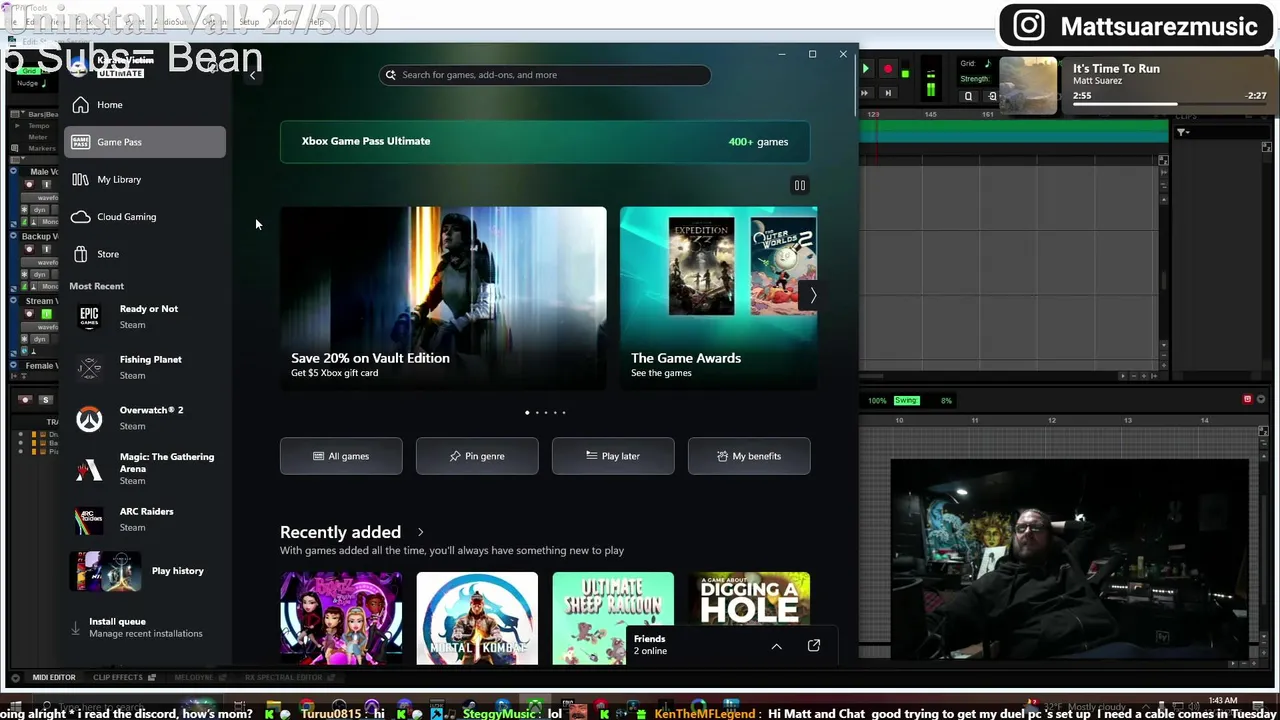Launch Ready or Not from Most Recent

coord(145,316)
